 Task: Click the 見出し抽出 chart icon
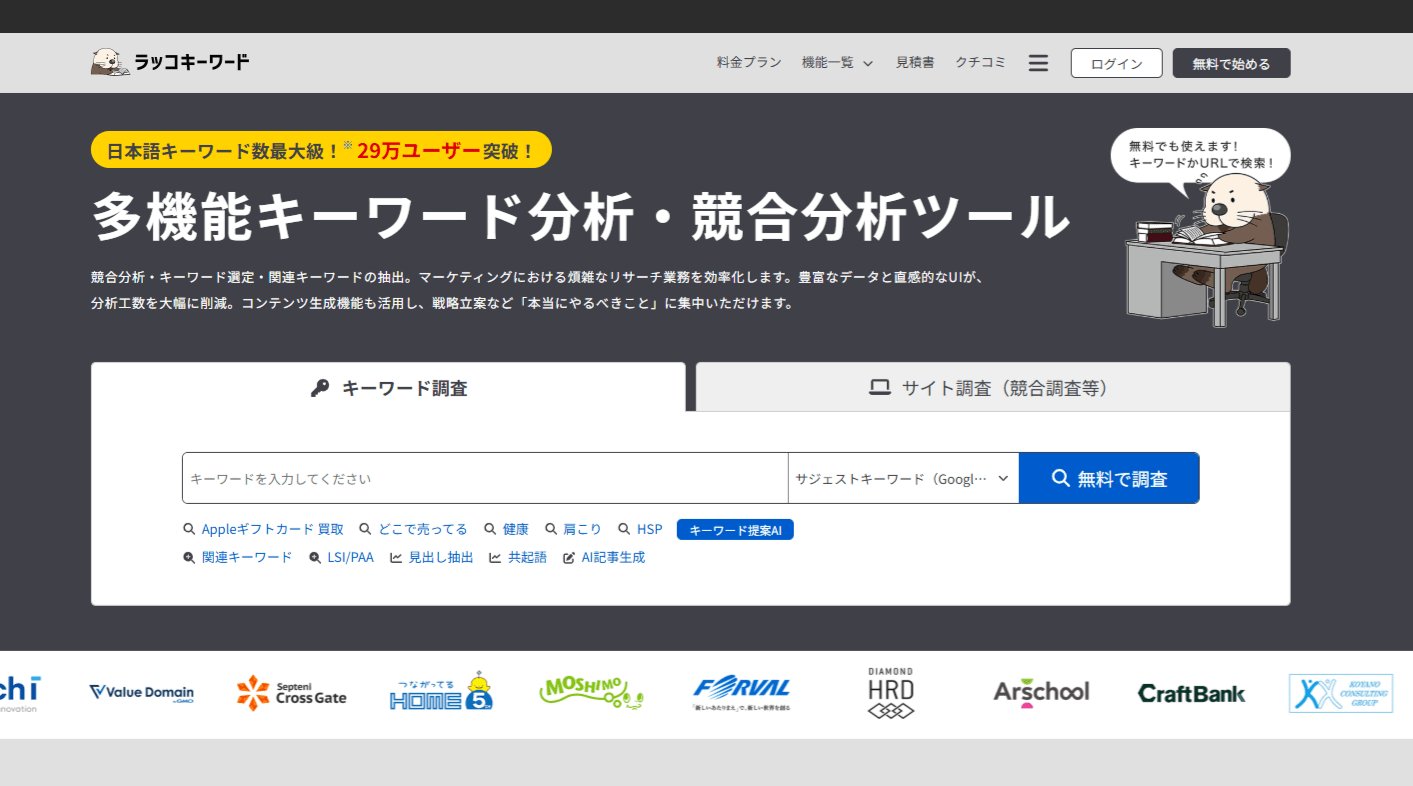click(396, 558)
